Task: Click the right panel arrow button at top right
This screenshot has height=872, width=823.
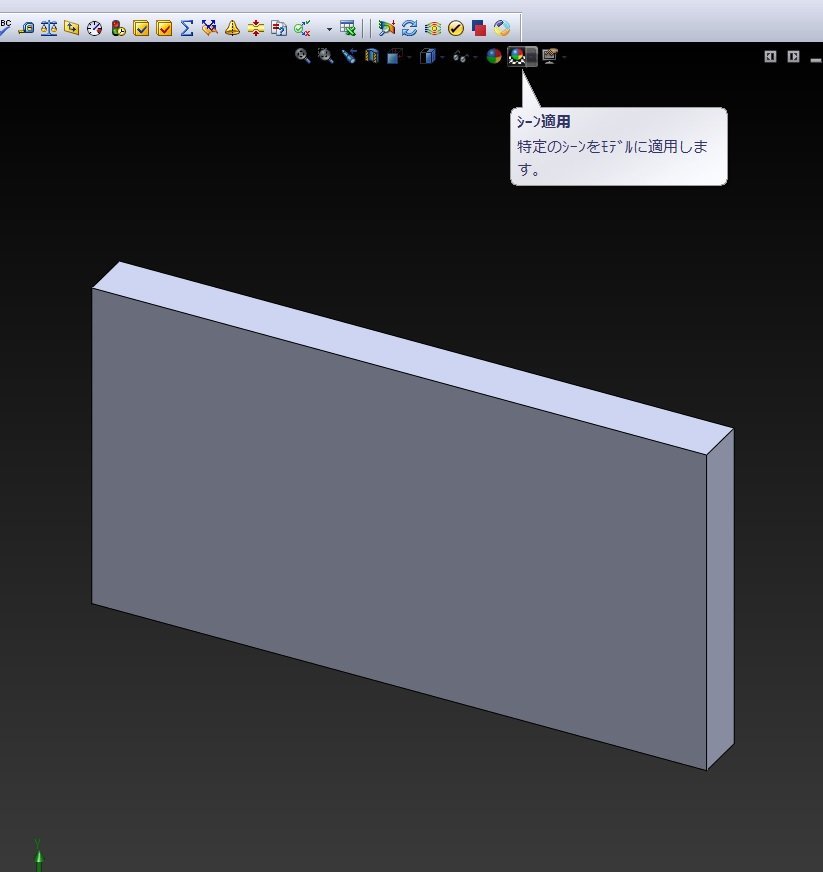Action: point(793,57)
